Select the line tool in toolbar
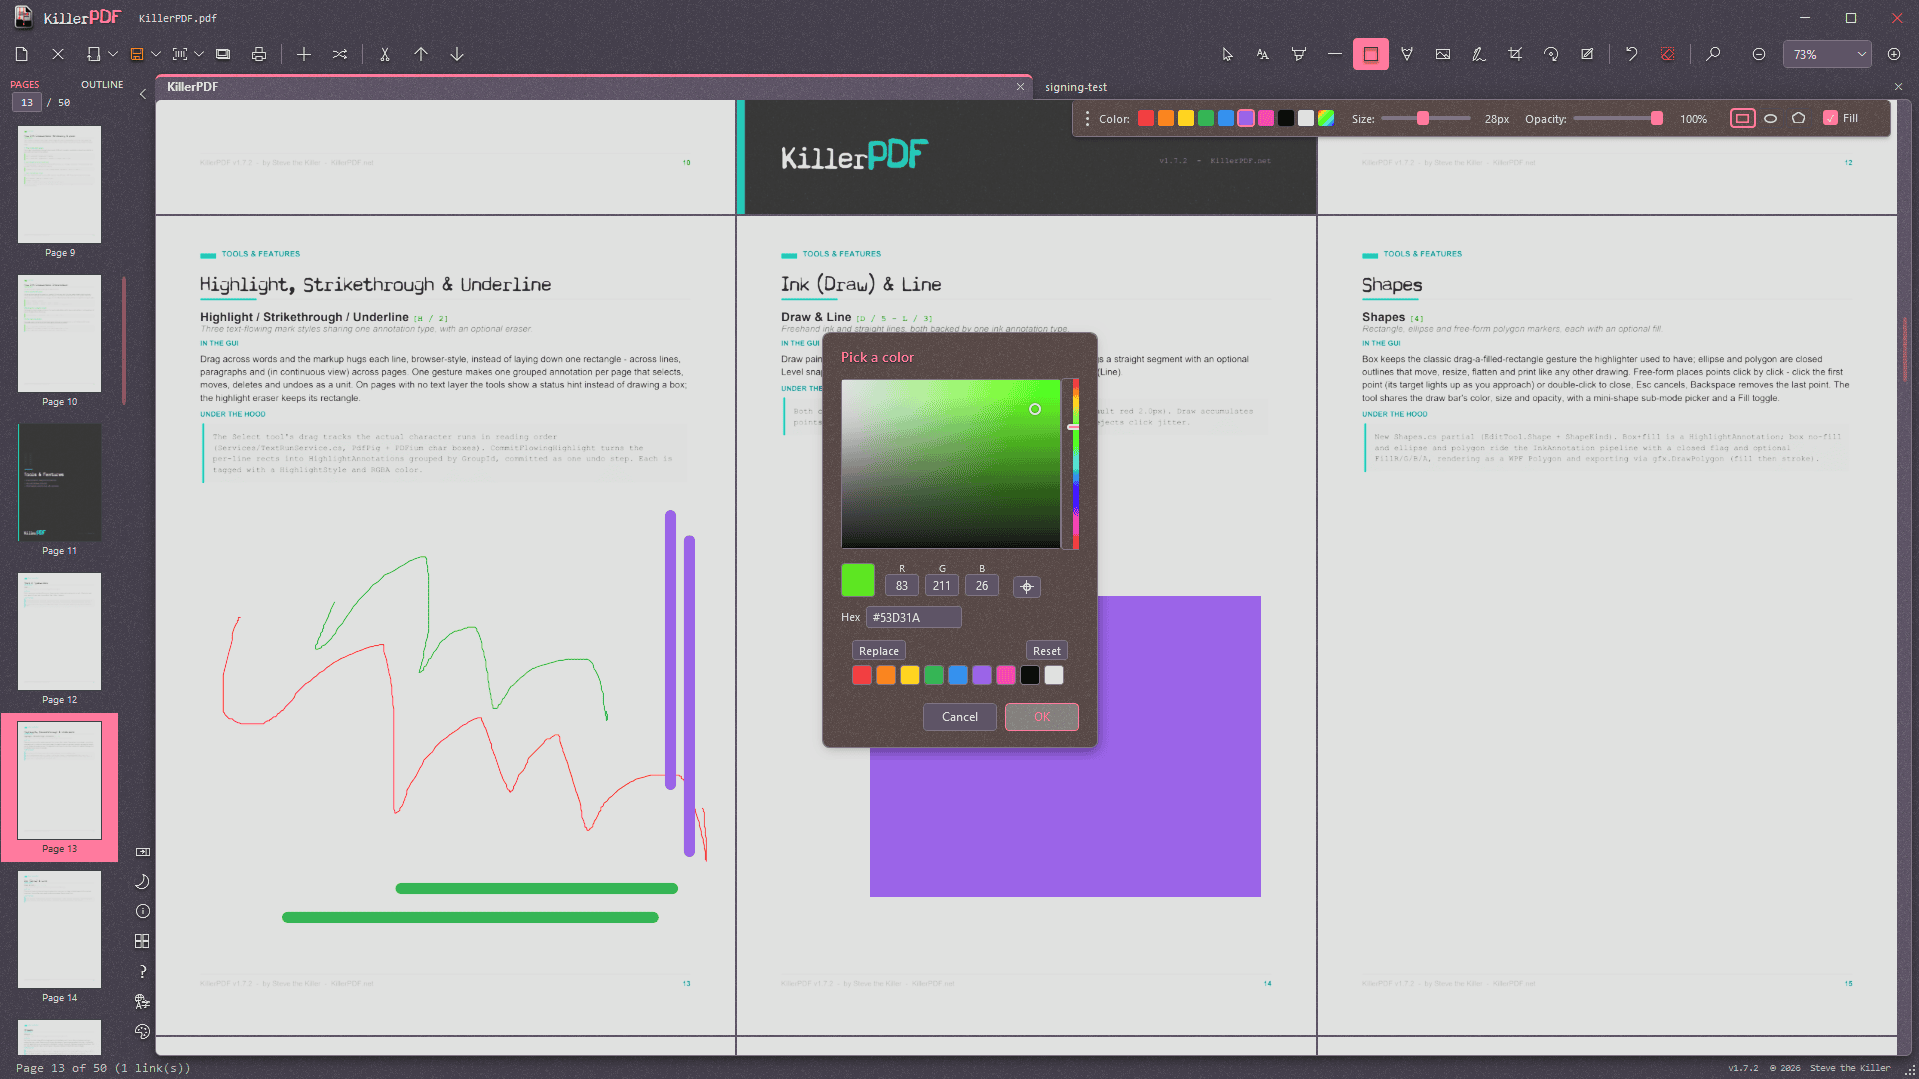The width and height of the screenshot is (1919, 1079). pyautogui.click(x=1335, y=54)
